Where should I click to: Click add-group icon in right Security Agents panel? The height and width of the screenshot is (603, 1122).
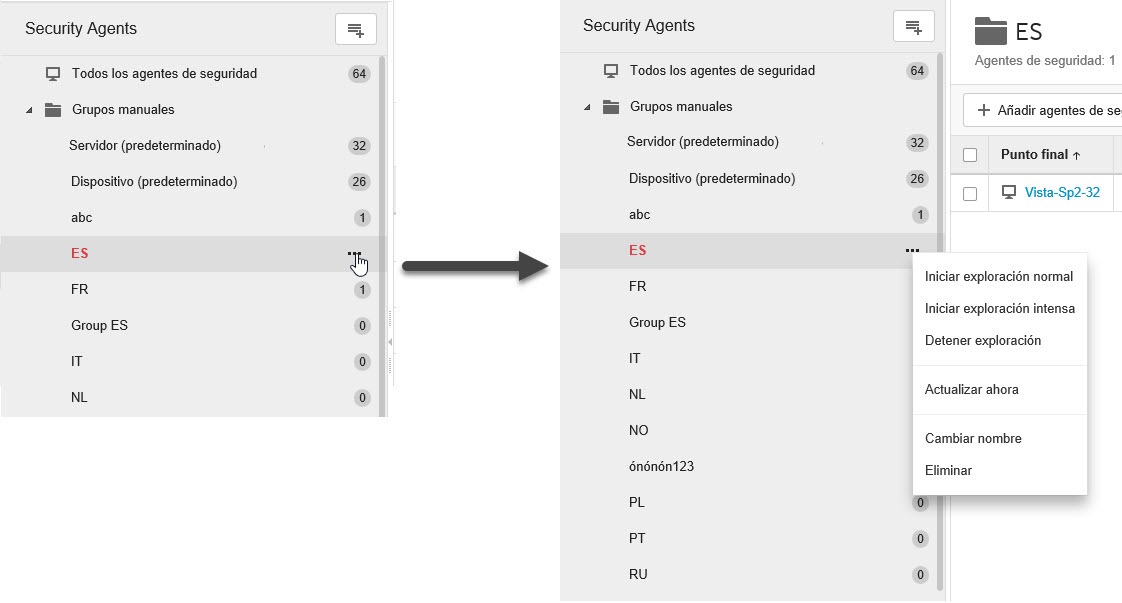coord(913,27)
